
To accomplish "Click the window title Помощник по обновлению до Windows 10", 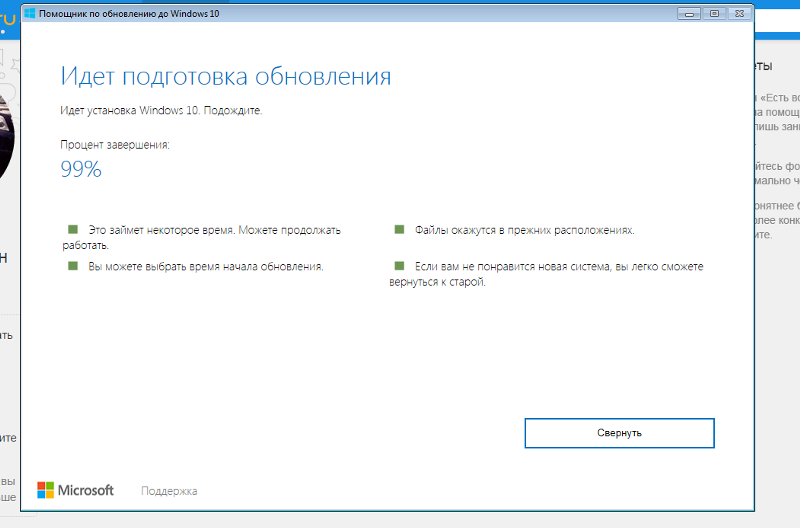I will (x=129, y=14).
